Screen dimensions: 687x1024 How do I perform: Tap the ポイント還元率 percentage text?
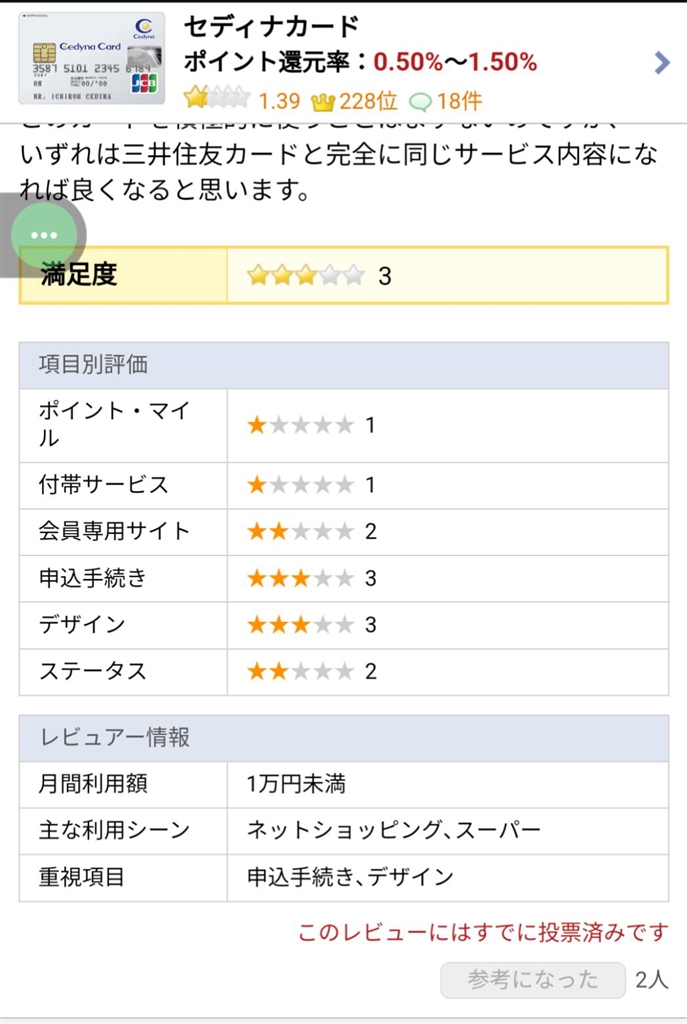(455, 62)
